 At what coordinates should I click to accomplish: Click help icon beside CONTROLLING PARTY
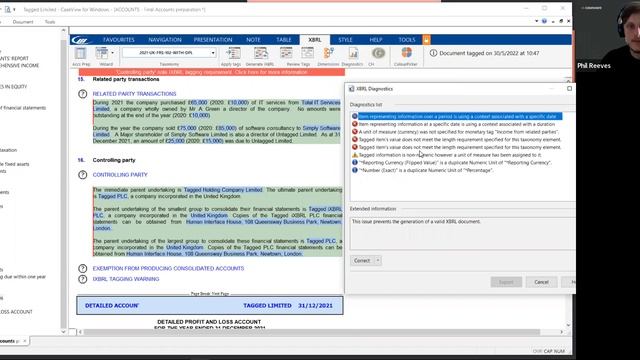click(x=82, y=175)
